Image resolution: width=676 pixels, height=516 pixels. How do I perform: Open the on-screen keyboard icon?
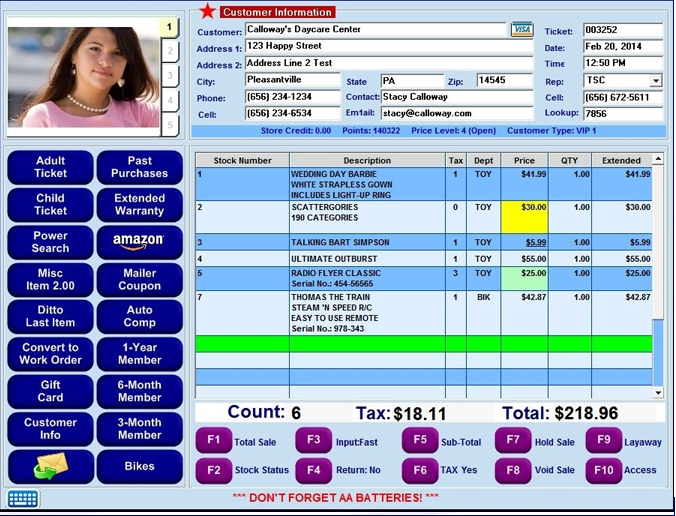(x=23, y=499)
